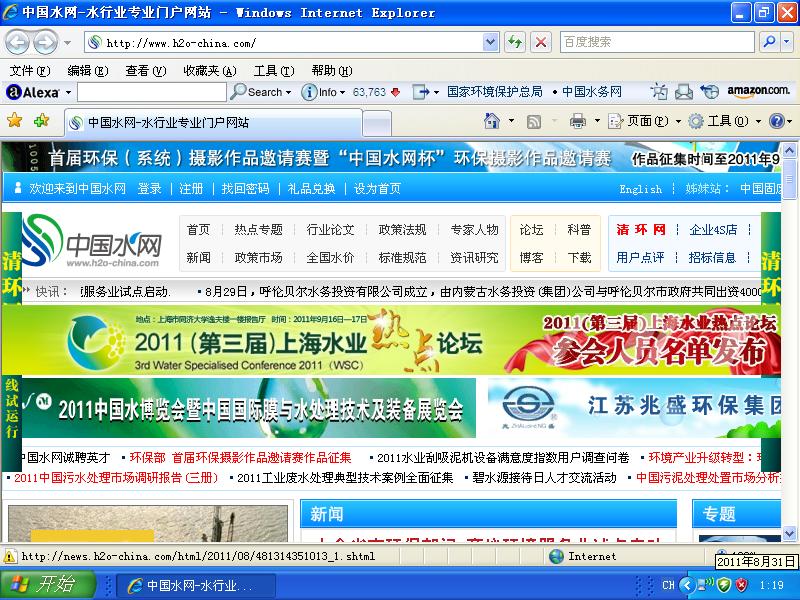Open the 热点专题 navigation item
This screenshot has width=800, height=600.
(258, 230)
